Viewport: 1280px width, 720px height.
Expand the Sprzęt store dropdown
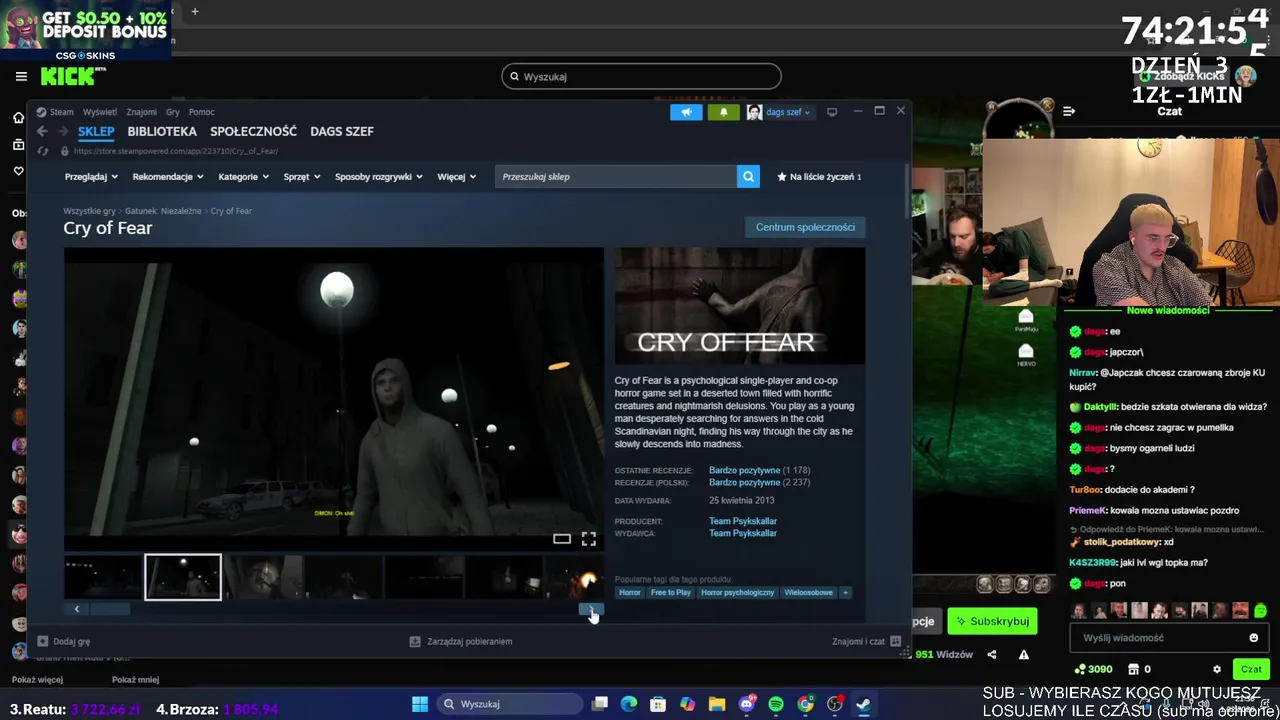302,177
